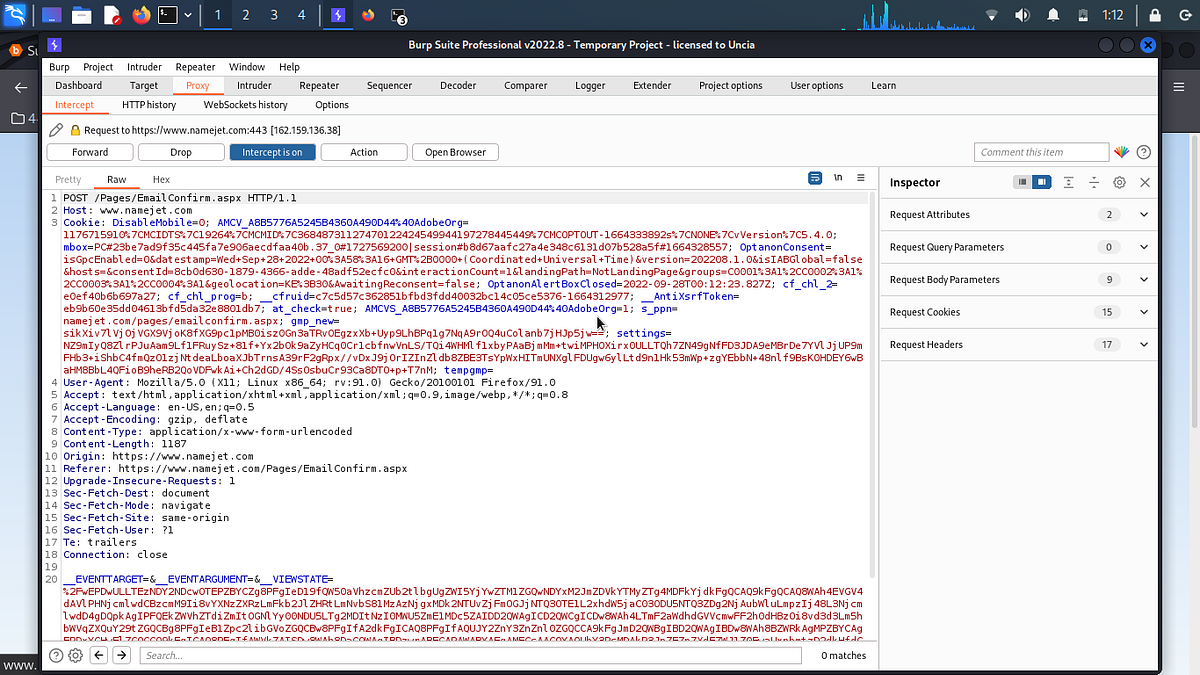Click the Drop button
Screen dimensions: 1200x675
point(181,152)
